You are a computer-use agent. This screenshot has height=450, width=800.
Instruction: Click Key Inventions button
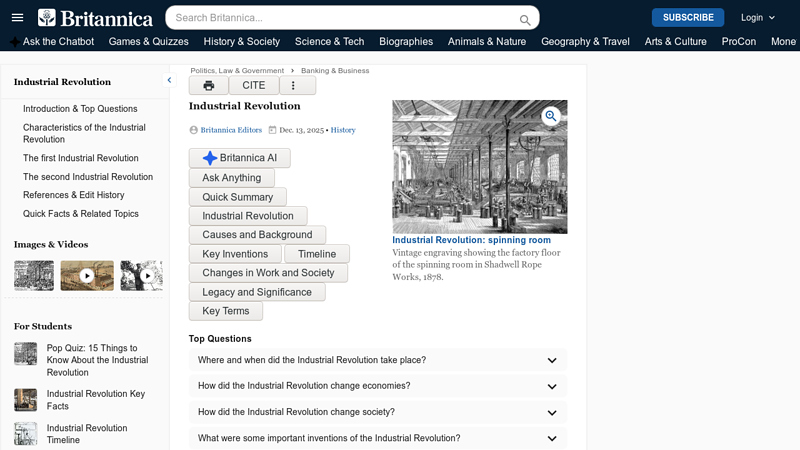coord(235,254)
